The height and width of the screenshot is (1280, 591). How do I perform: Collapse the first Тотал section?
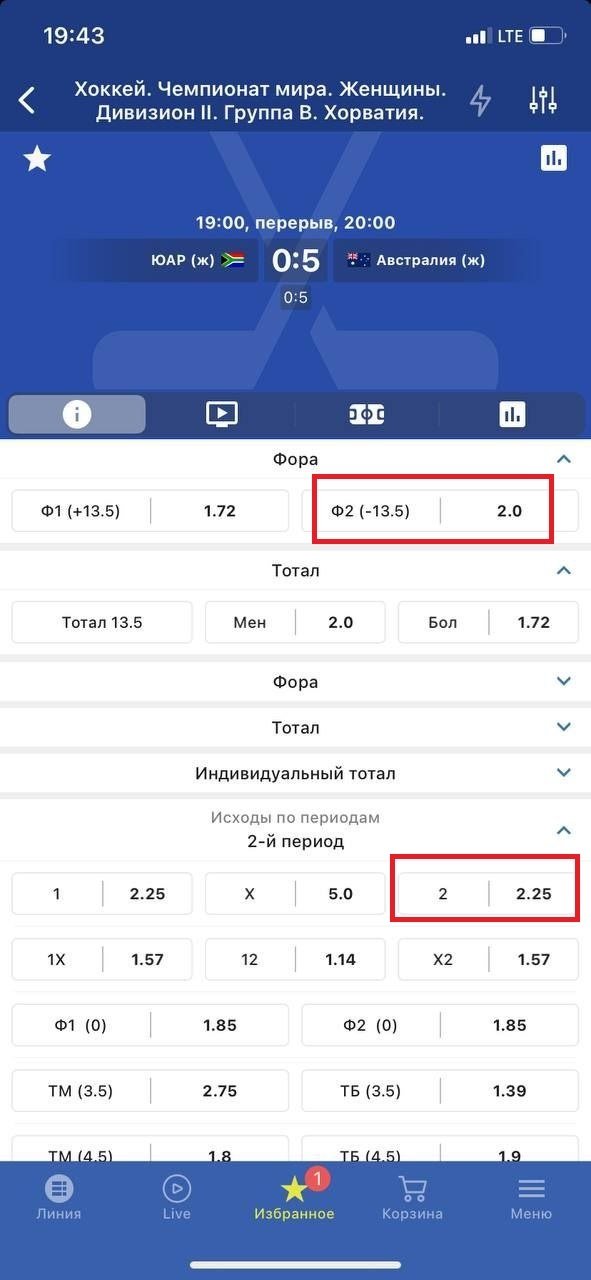tap(564, 570)
